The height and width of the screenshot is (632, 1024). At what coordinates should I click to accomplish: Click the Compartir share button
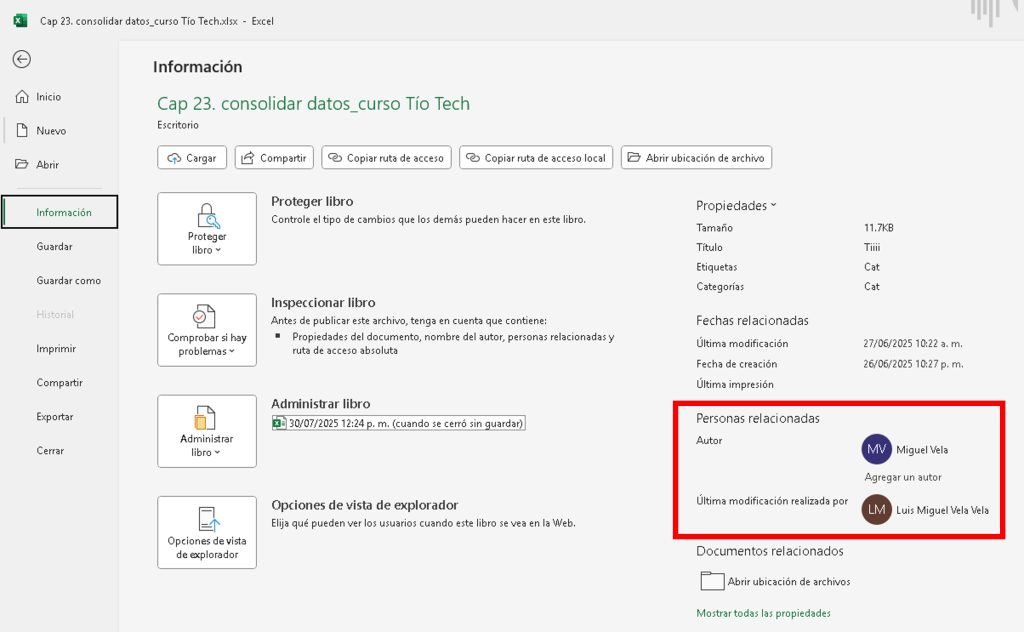coord(274,158)
